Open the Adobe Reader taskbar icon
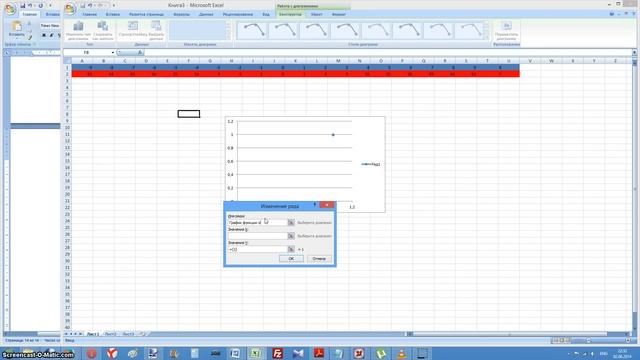Image resolution: width=640 pixels, height=360 pixels. click(318, 353)
